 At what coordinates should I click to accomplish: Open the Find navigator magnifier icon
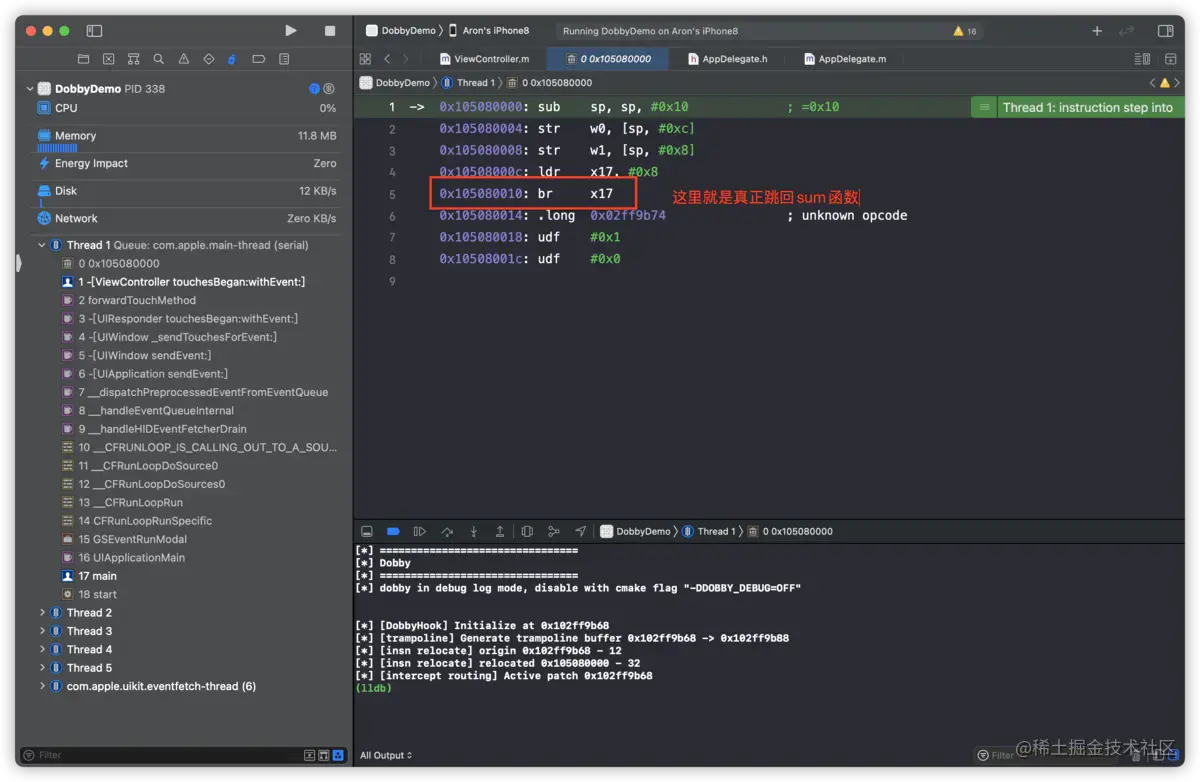pyautogui.click(x=158, y=59)
